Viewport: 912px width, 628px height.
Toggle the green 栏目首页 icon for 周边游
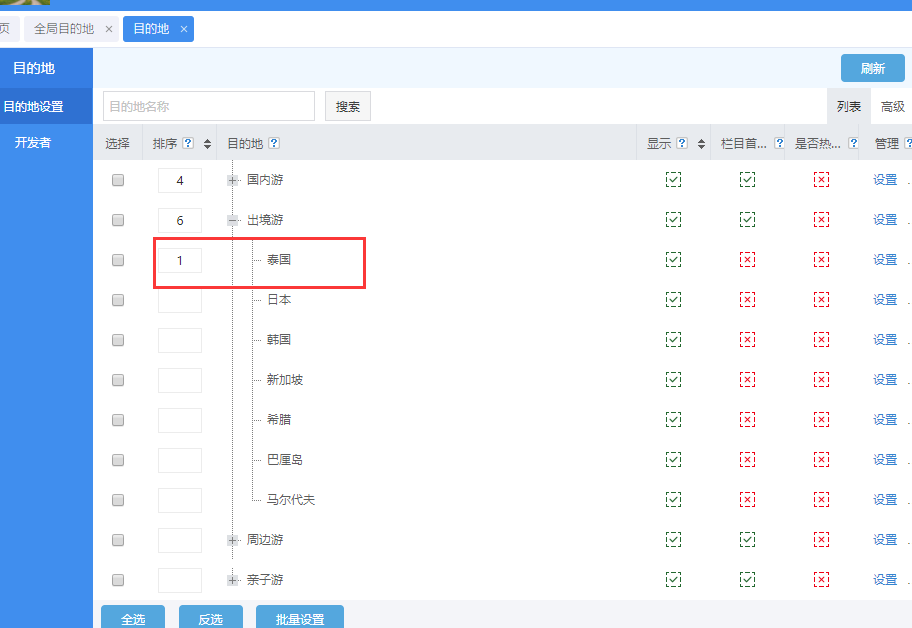coord(747,539)
